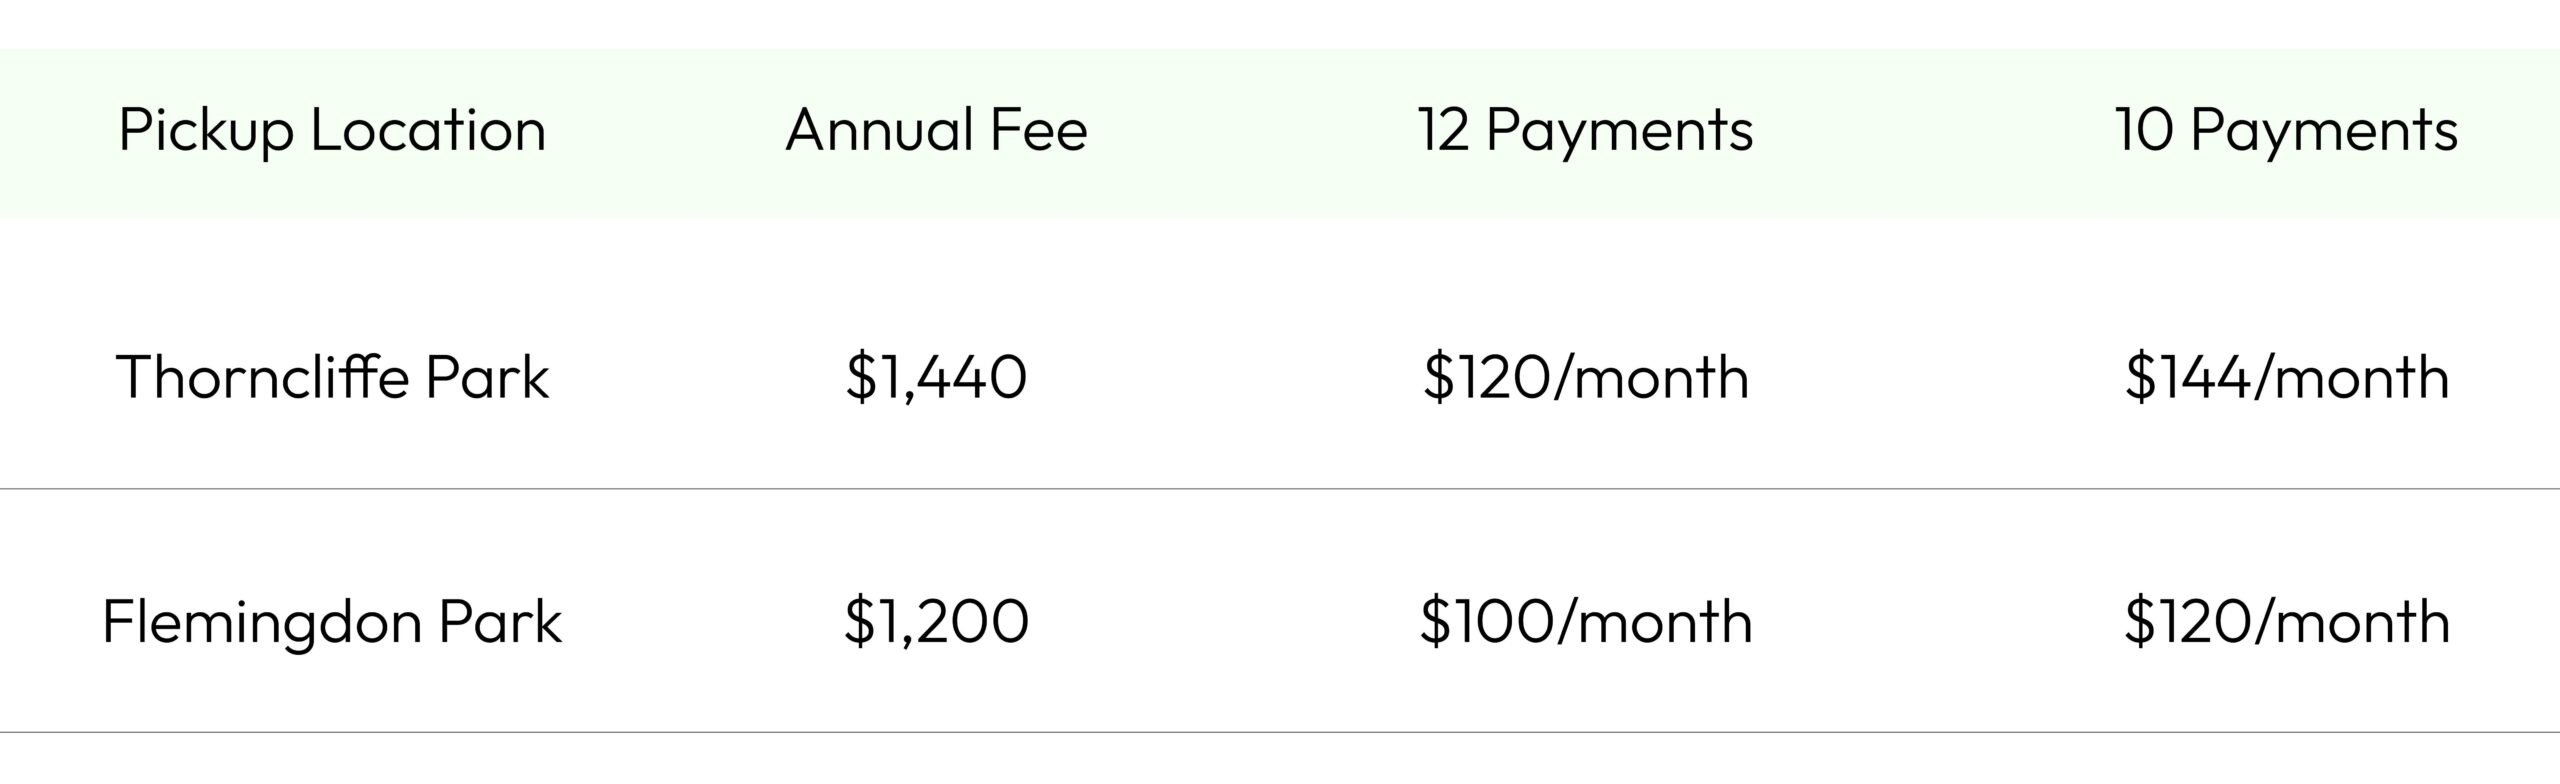This screenshot has width=2560, height=784.
Task: Select the $1,200 annual fee value
Action: pyautogui.click(x=936, y=622)
